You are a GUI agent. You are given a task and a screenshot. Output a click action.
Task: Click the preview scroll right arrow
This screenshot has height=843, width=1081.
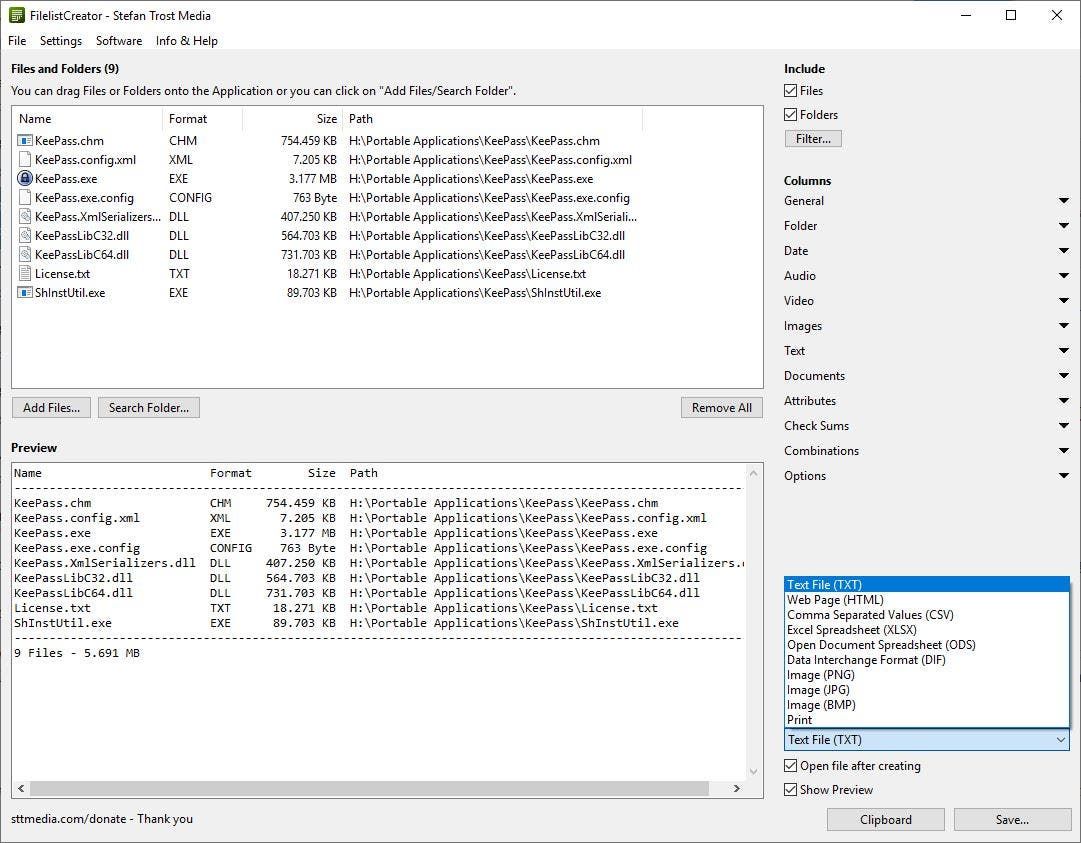click(736, 788)
